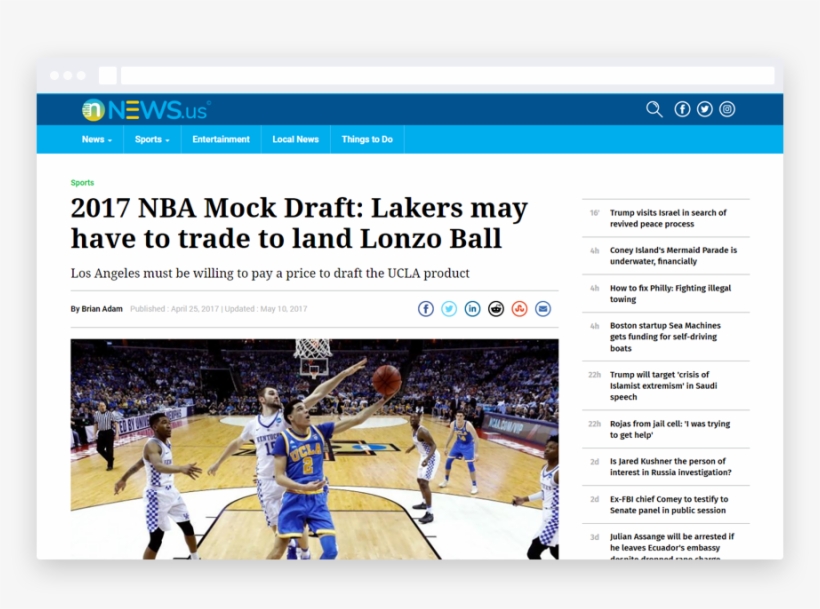
Task: Click the NEWS.us logo
Action: pos(146,110)
